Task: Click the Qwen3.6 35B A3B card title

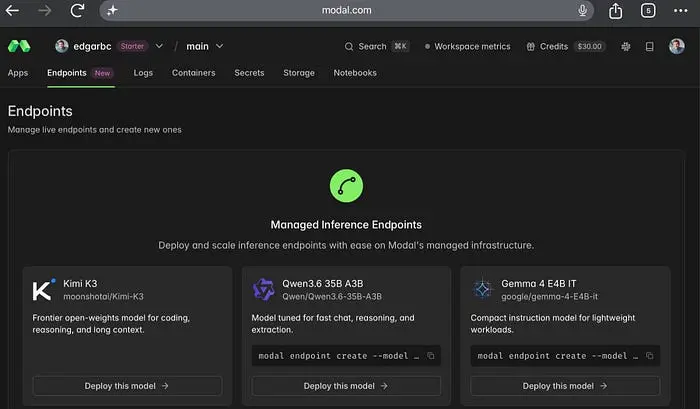Action: (x=322, y=284)
